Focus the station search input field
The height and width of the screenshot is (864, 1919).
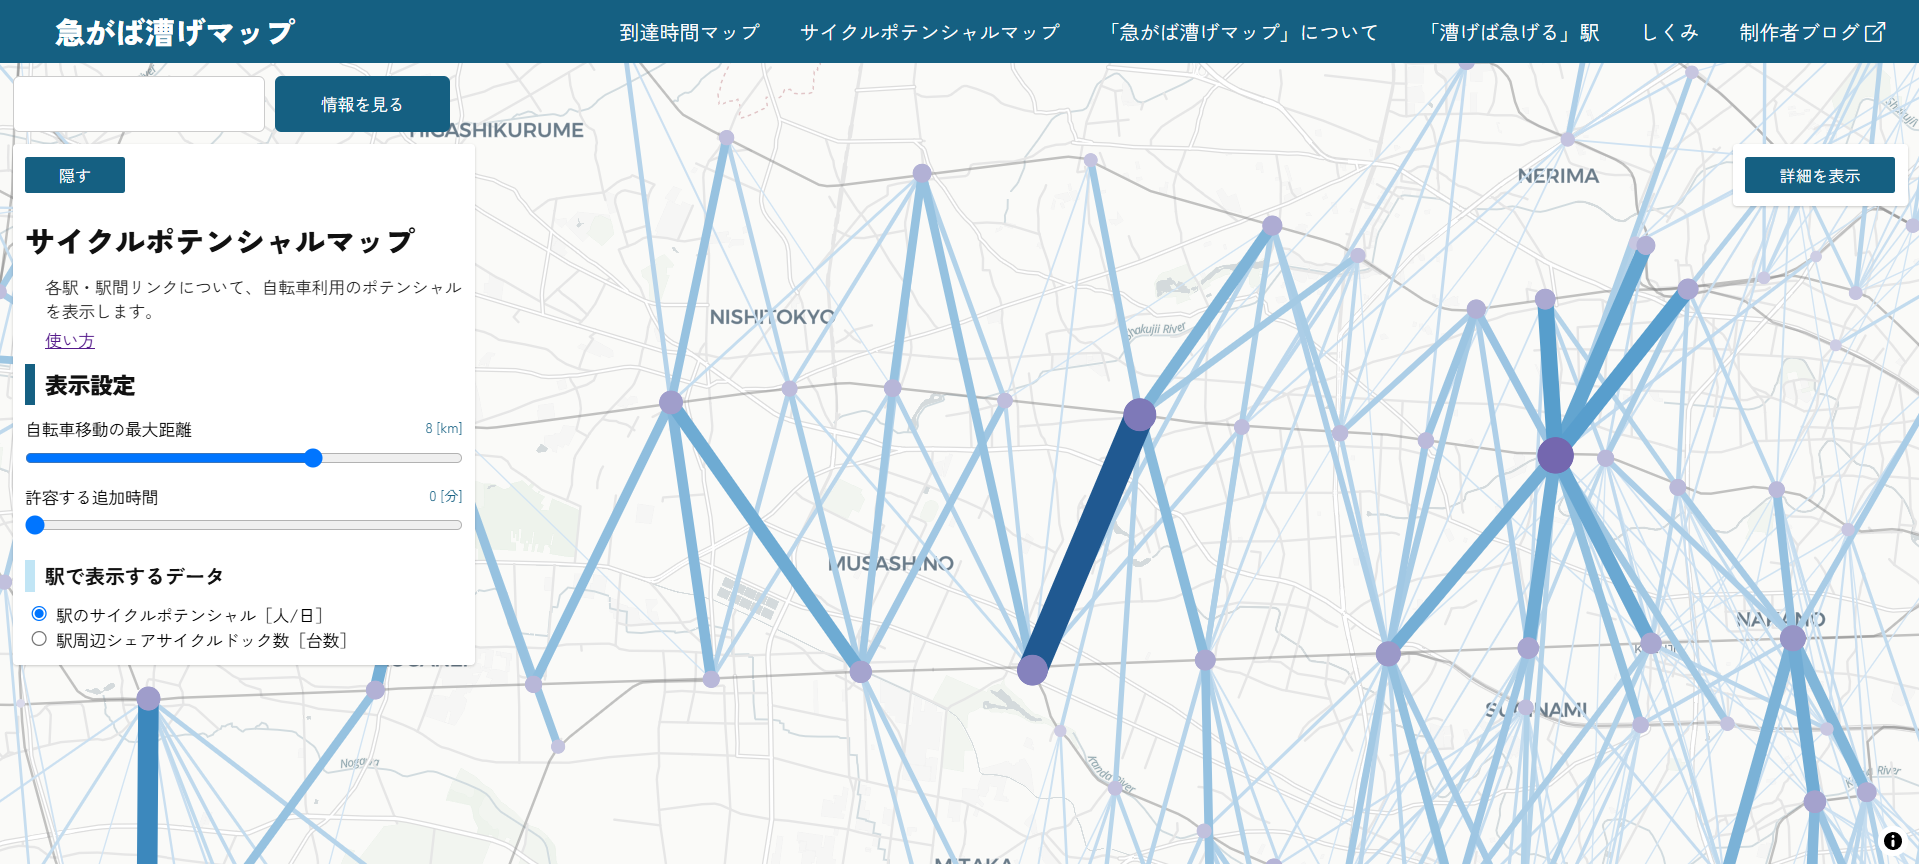click(139, 104)
